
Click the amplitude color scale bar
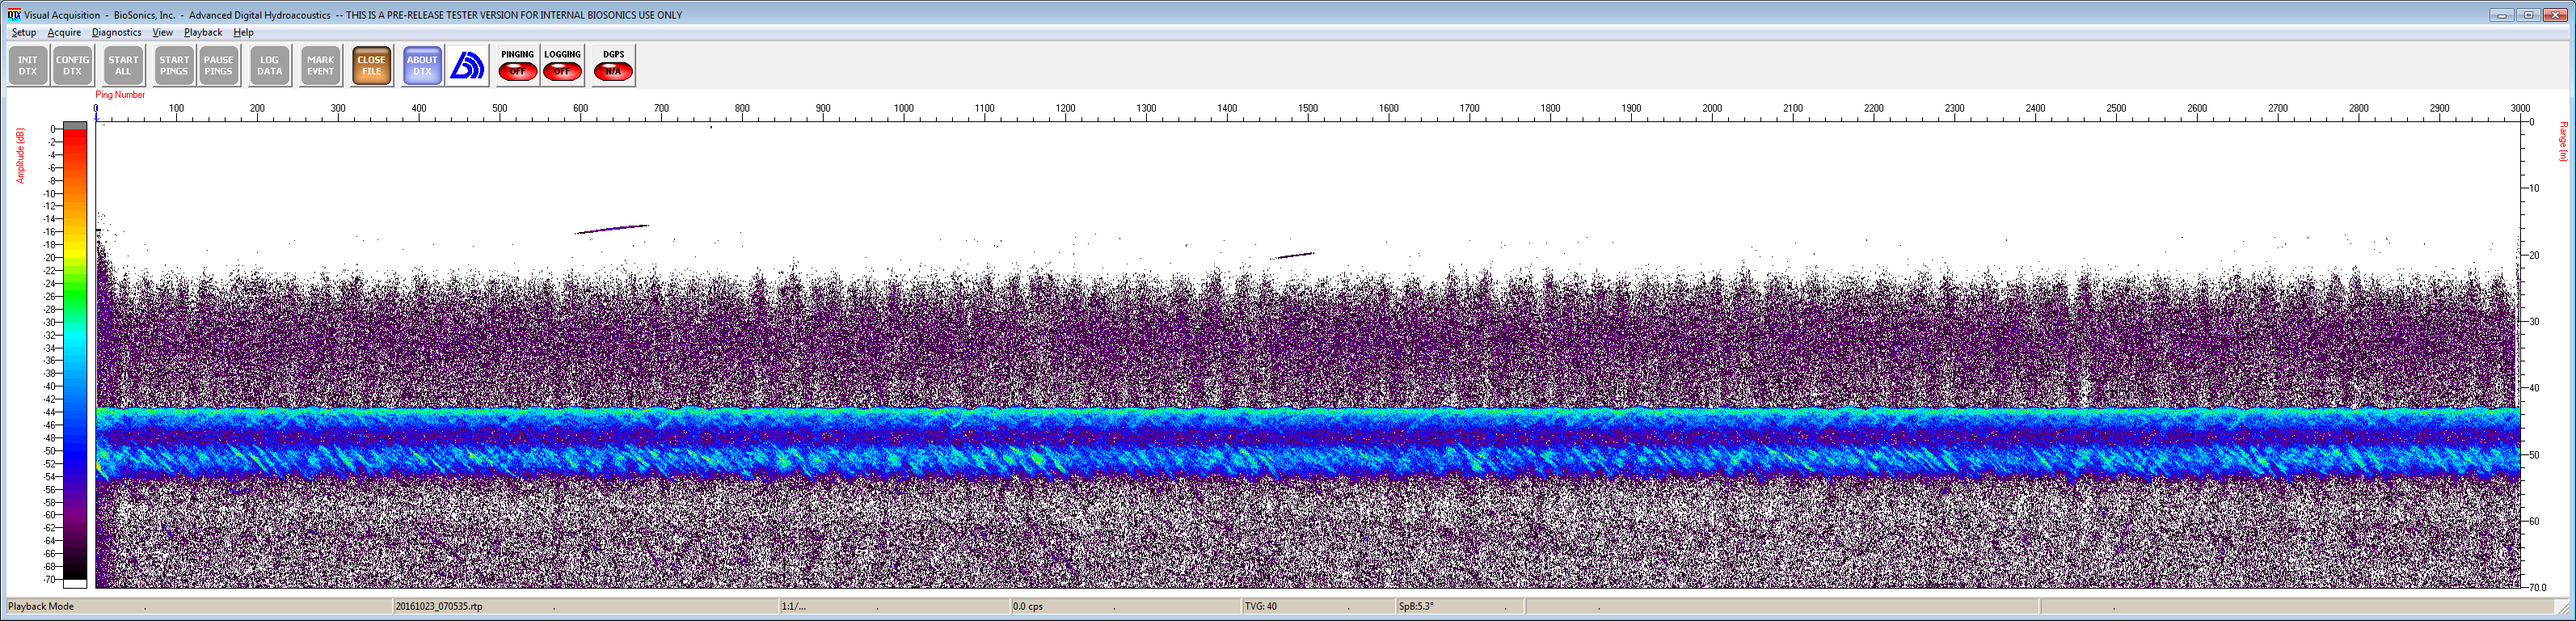[75, 354]
